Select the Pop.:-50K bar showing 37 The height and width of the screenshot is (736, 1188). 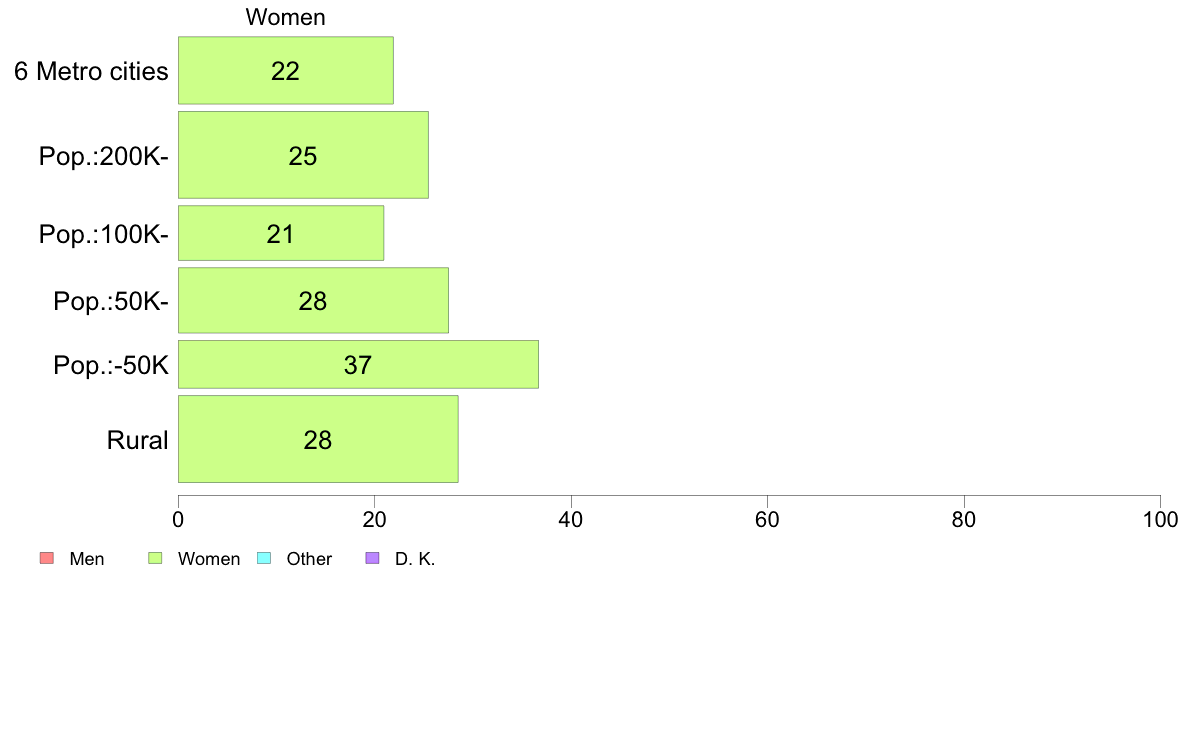pos(358,365)
